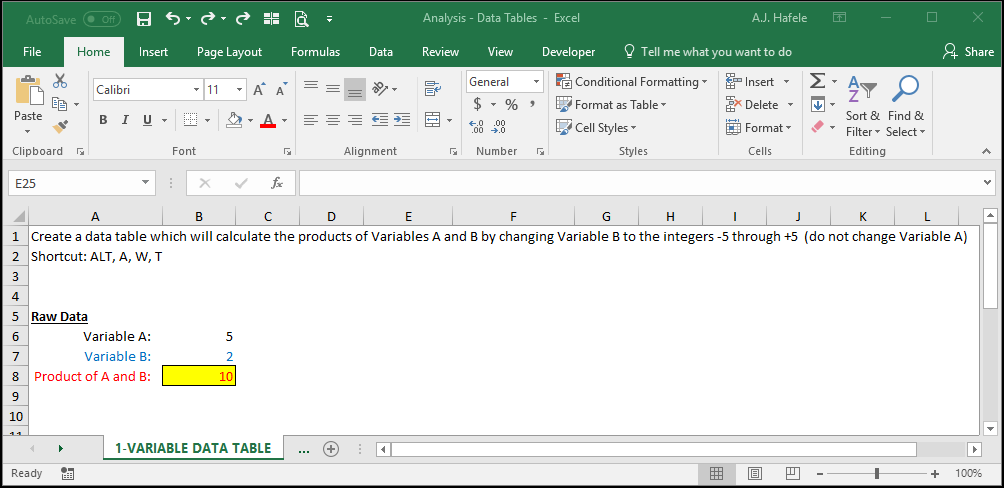The height and width of the screenshot is (488, 1004).
Task: Click the Paste clipboard icon
Action: [x=28, y=90]
